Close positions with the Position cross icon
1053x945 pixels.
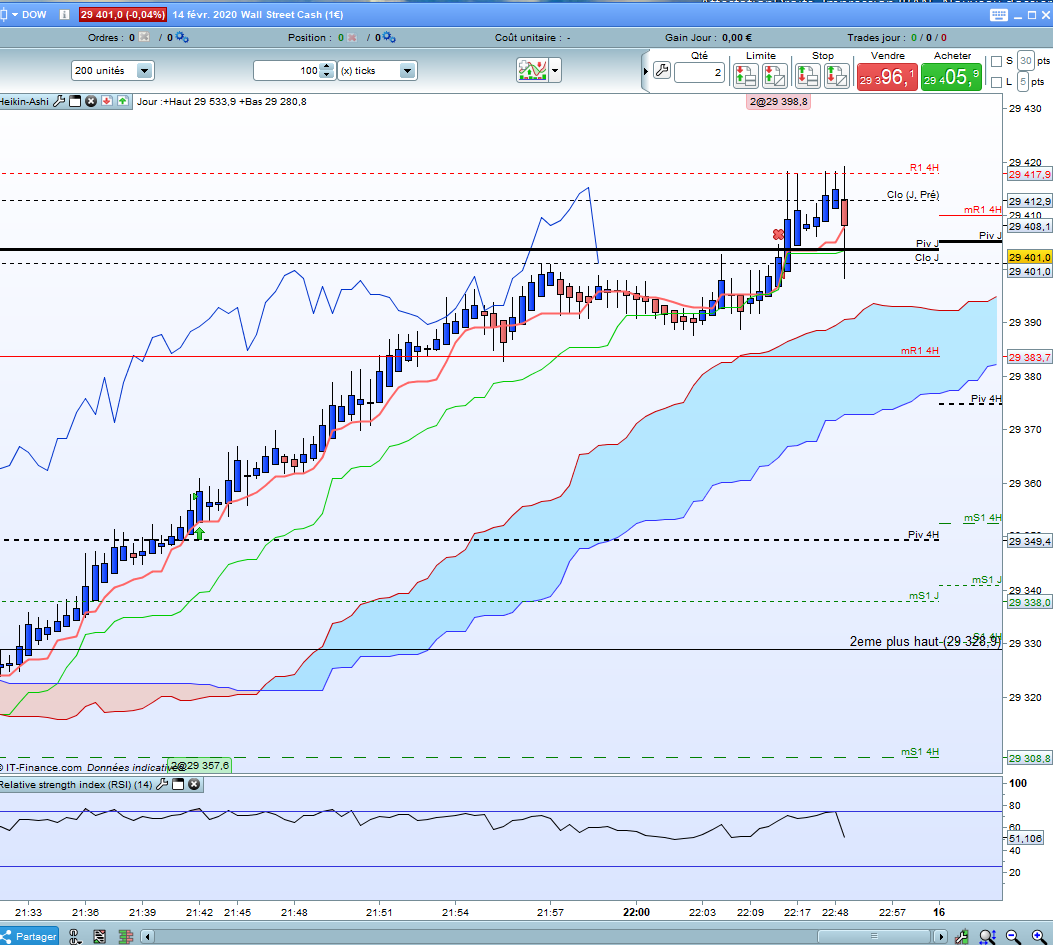click(352, 38)
